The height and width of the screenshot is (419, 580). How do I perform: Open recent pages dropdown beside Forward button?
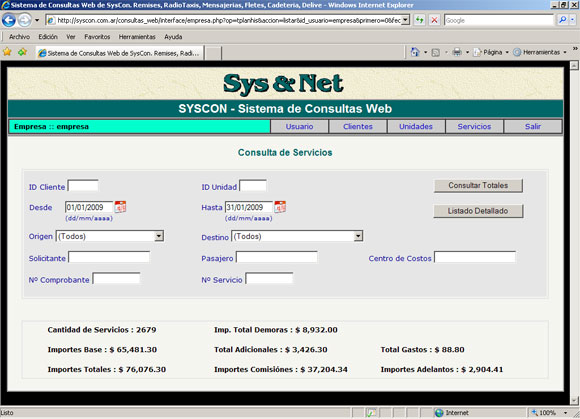pyautogui.click(x=37, y=20)
